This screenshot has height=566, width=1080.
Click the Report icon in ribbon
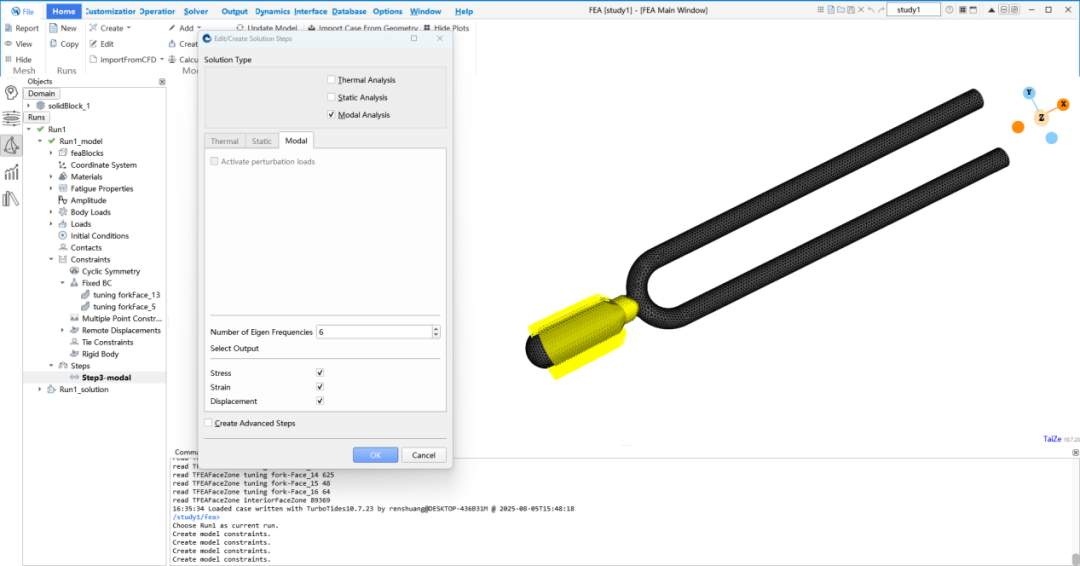8,28
